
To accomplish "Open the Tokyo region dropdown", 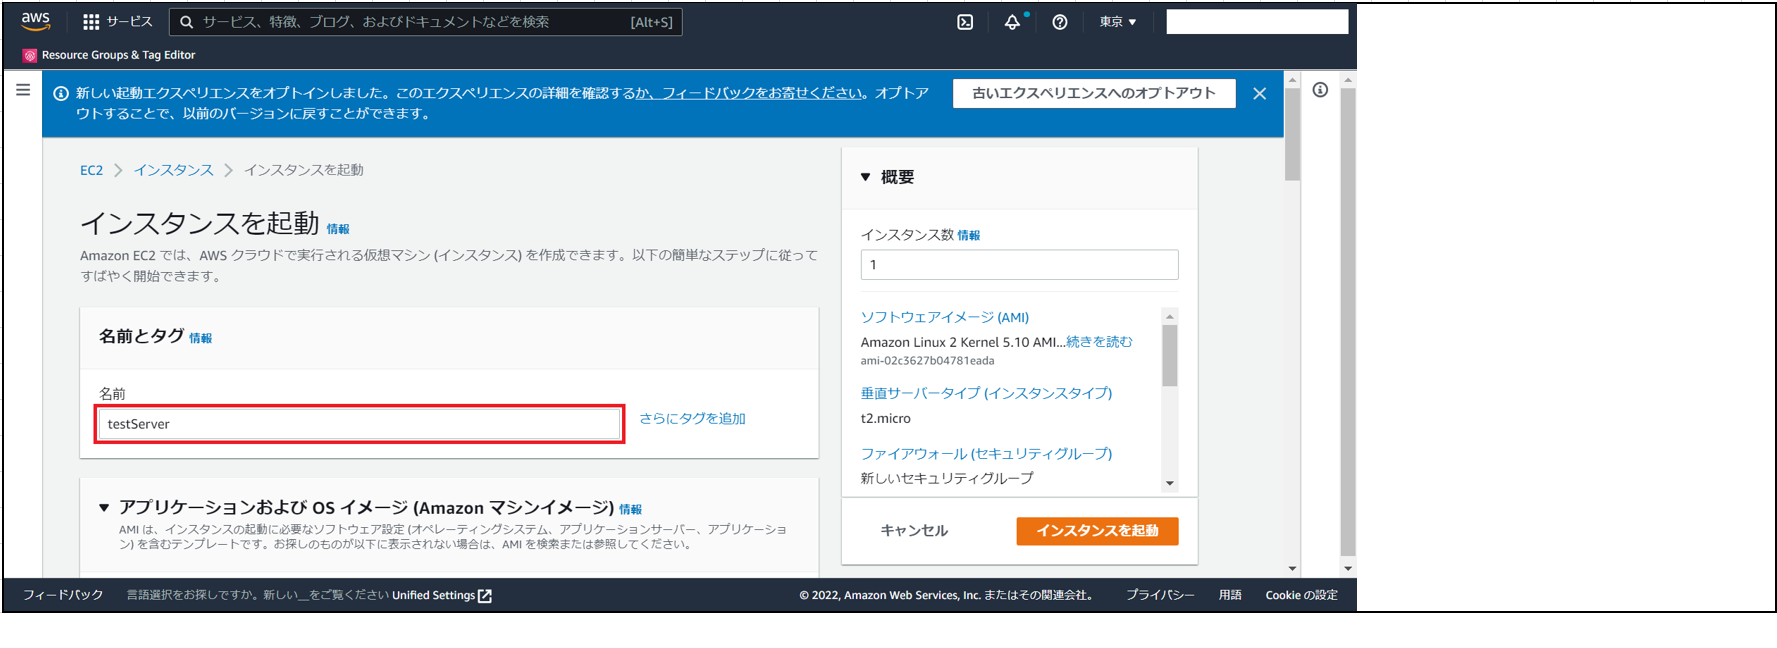I will pyautogui.click(x=1118, y=22).
